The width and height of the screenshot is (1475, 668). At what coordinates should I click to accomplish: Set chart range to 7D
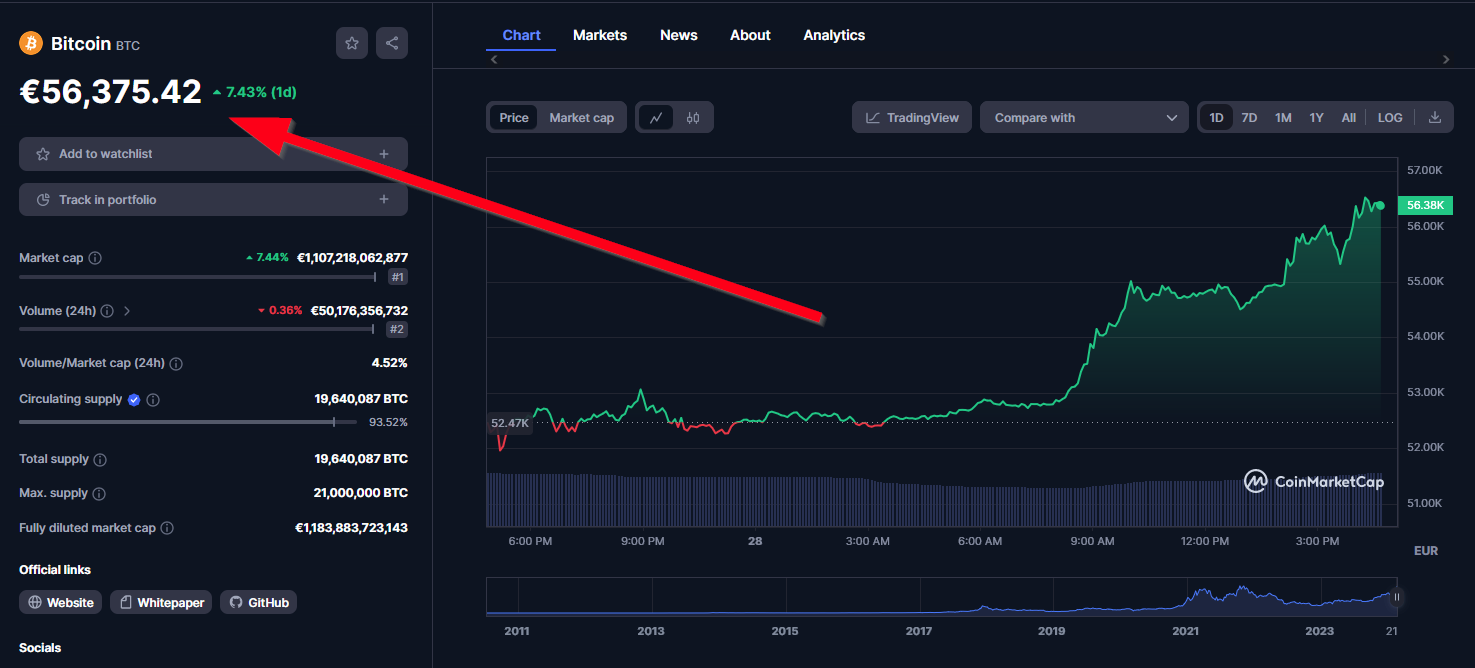[x=1249, y=118]
